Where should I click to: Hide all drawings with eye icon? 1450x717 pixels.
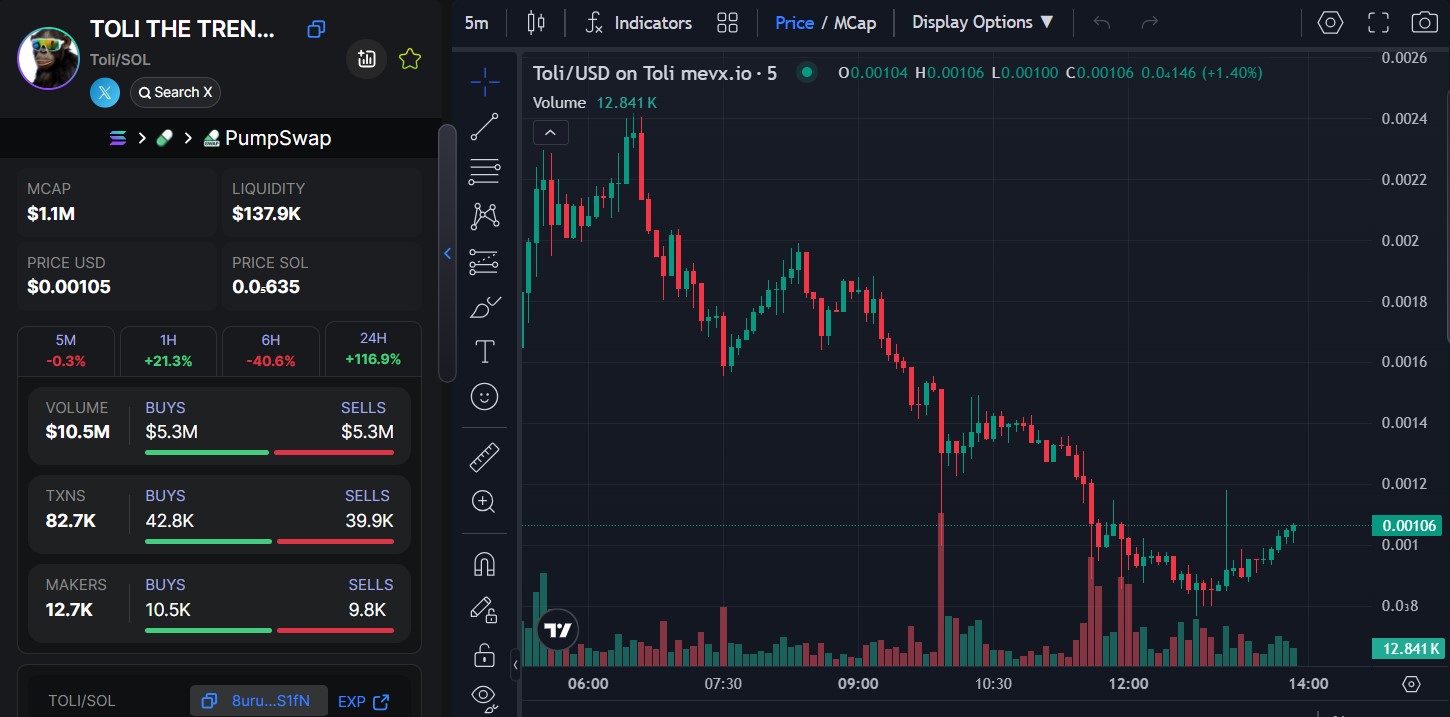pyautogui.click(x=485, y=696)
